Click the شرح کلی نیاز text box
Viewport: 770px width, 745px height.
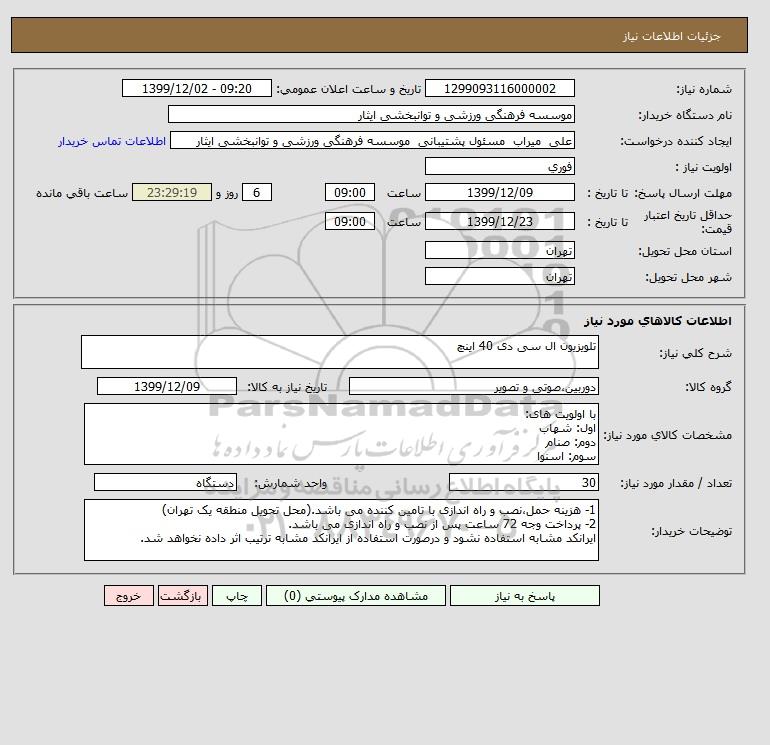point(340,352)
